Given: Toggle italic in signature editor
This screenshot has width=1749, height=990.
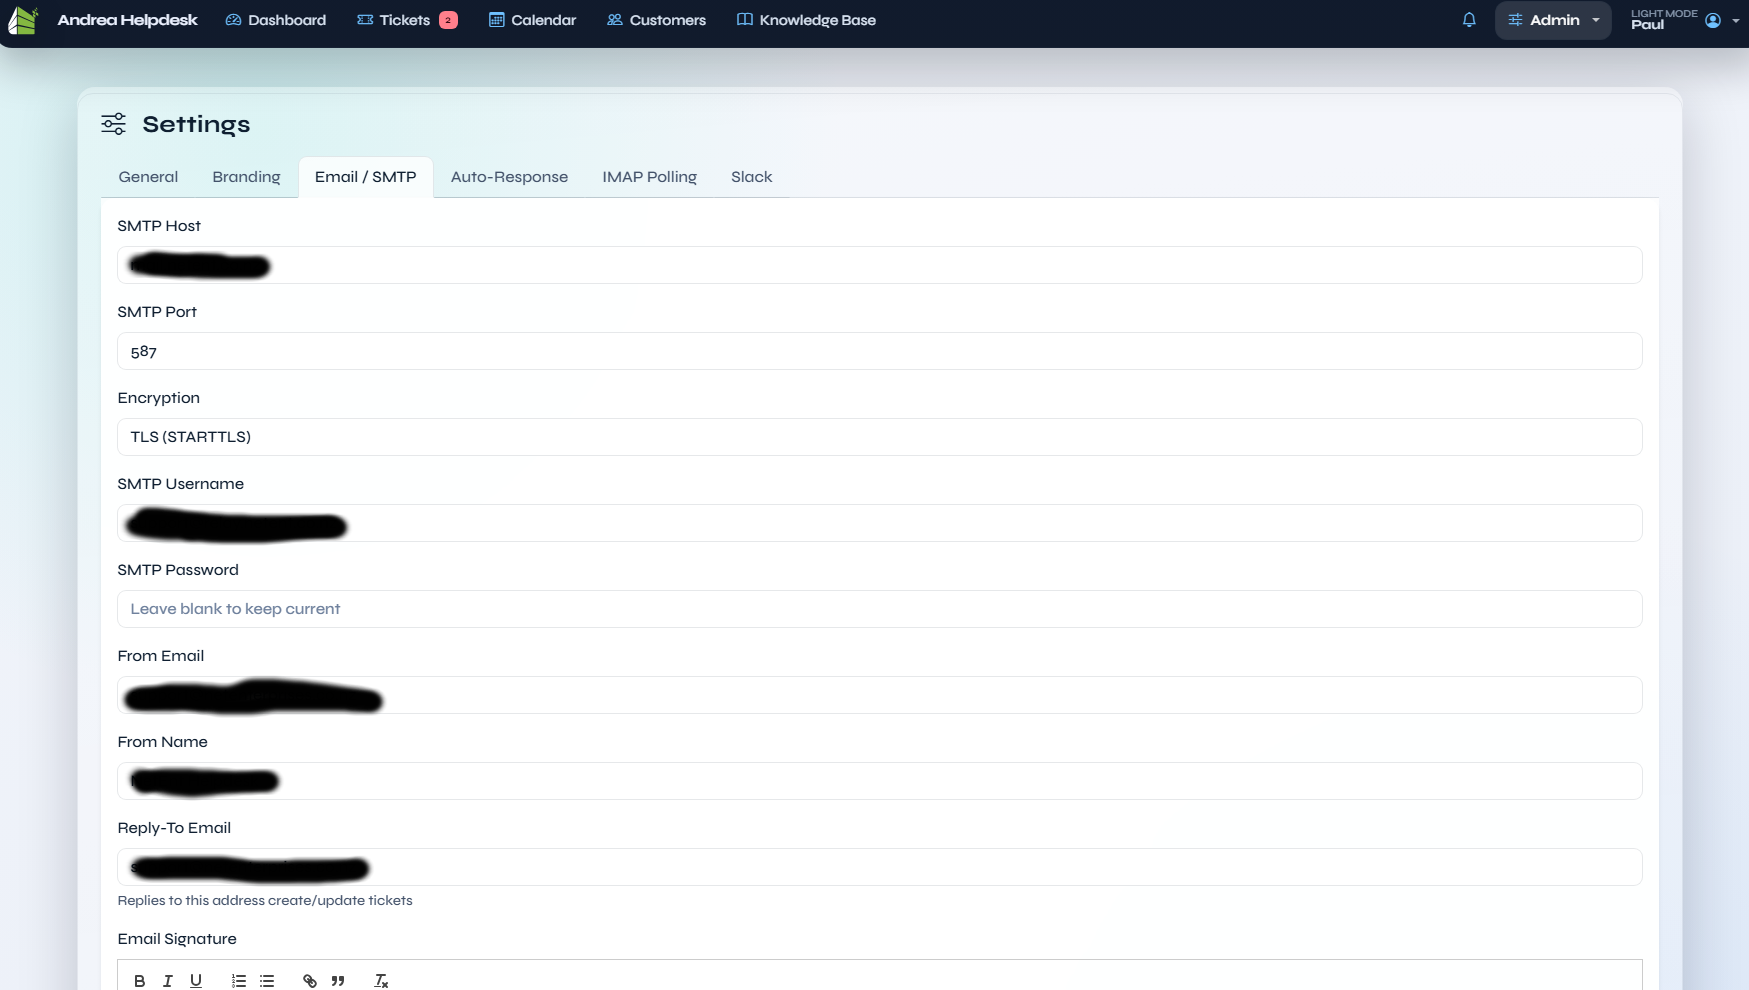Looking at the screenshot, I should 168,981.
